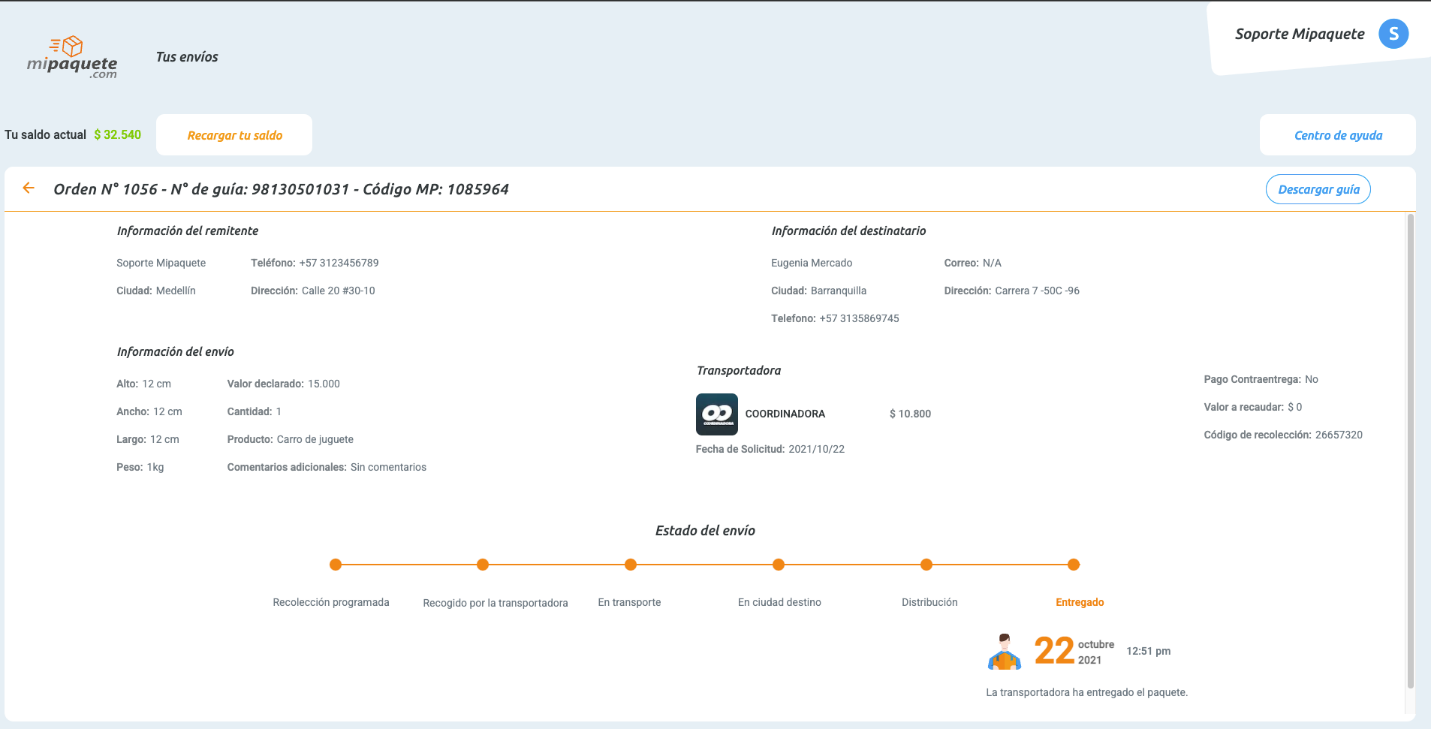Click the Coordinadora carrier logo
Image resolution: width=1431 pixels, height=729 pixels.
[x=717, y=414]
